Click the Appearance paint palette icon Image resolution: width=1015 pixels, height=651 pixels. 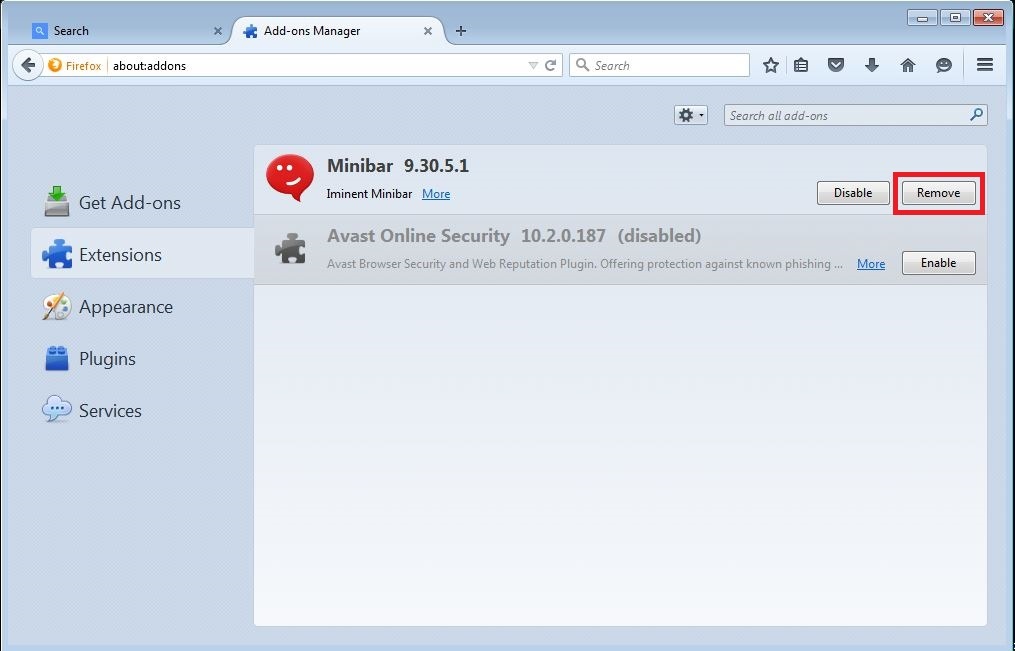(x=57, y=306)
